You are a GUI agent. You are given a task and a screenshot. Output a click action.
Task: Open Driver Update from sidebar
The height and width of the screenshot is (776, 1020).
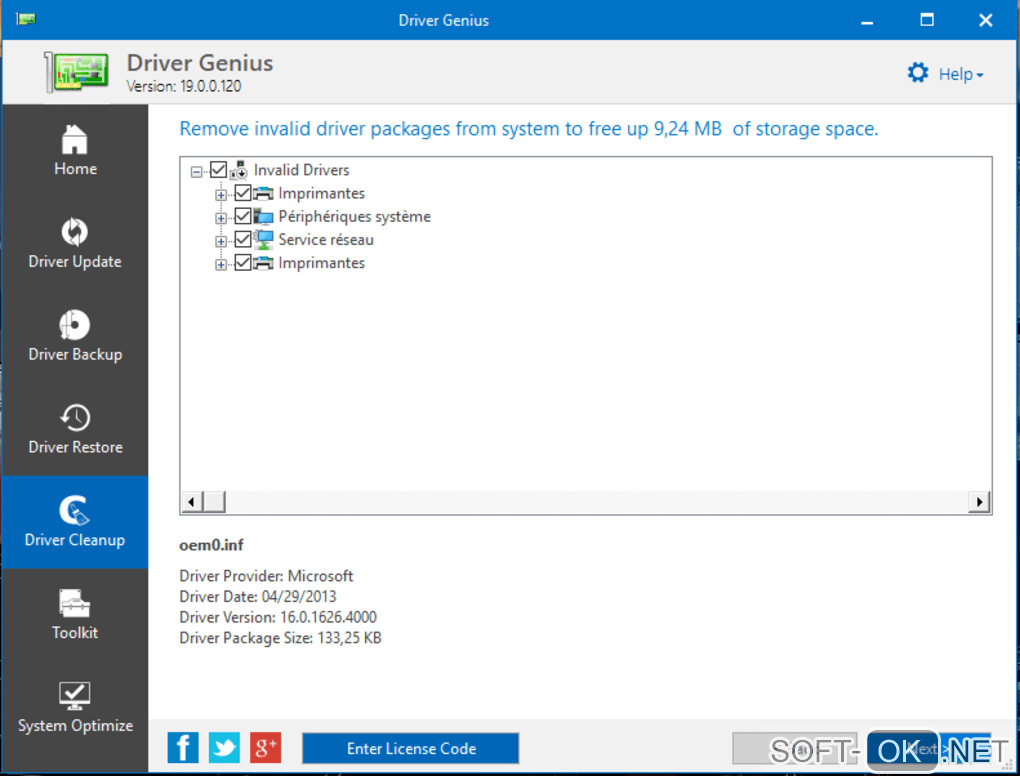coord(74,244)
